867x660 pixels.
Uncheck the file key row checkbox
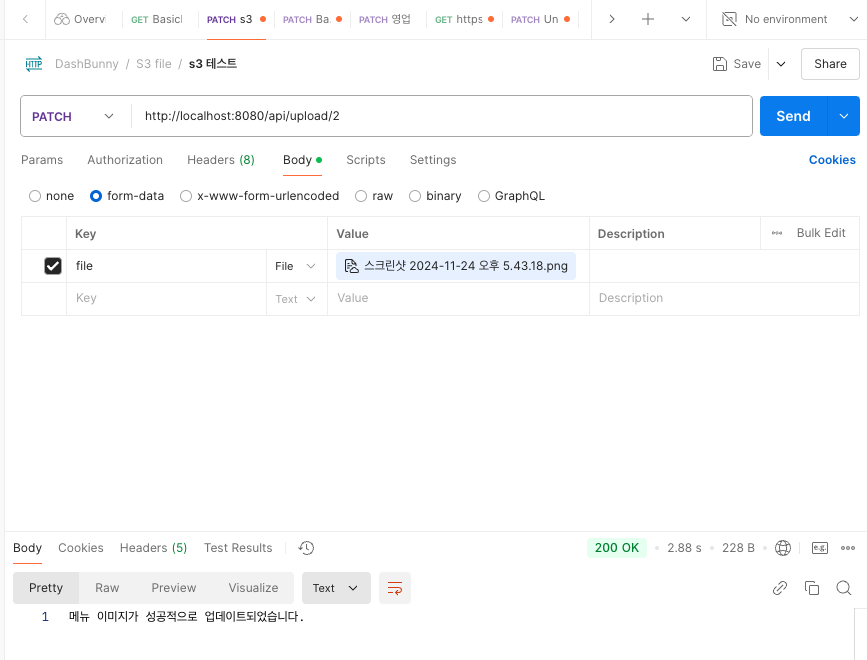point(53,266)
